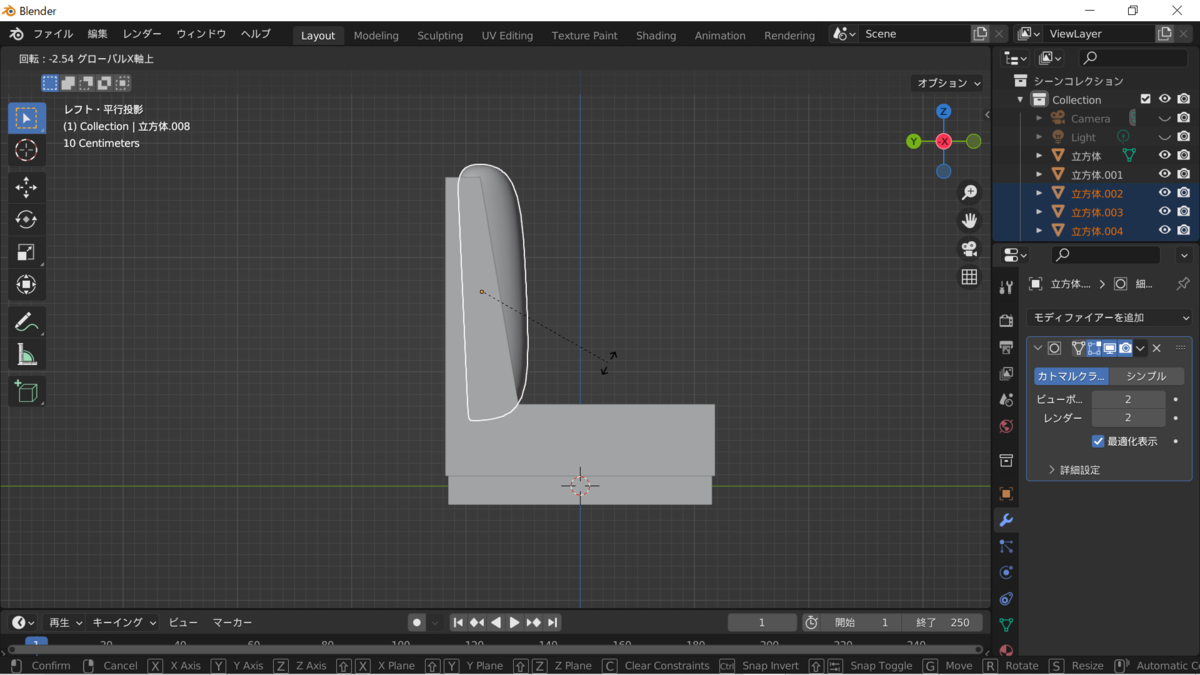The width and height of the screenshot is (1200, 675).
Task: Switch orthographic/perspective grid icon
Action: coord(969,277)
